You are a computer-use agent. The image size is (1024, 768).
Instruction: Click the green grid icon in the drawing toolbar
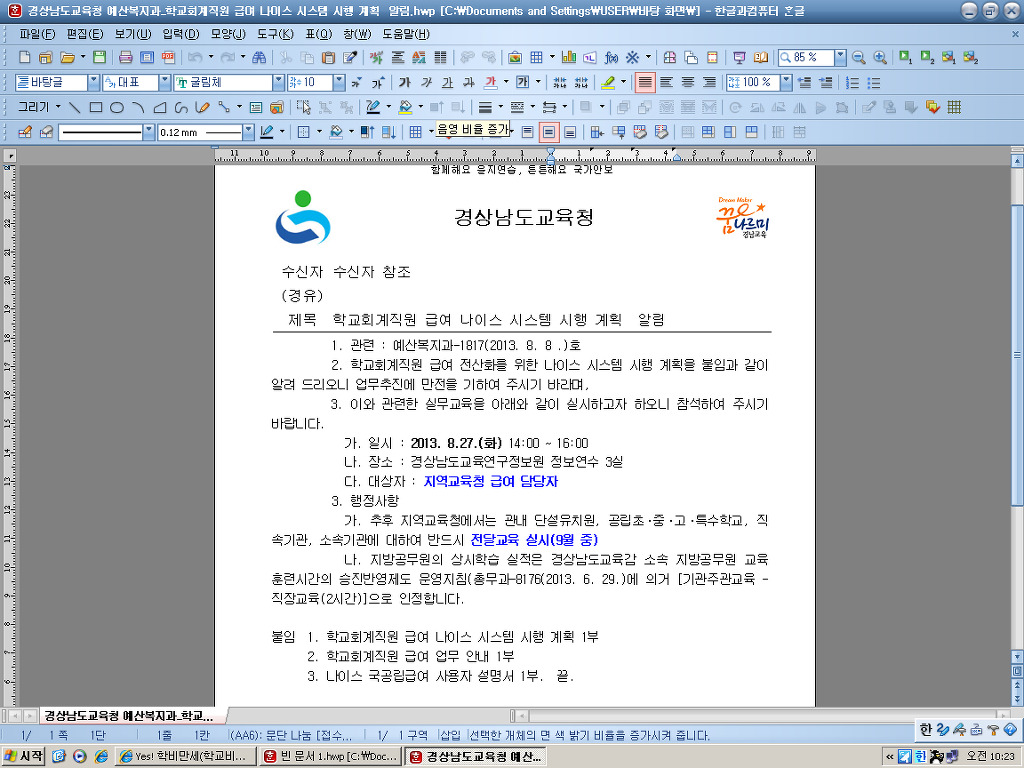954,107
